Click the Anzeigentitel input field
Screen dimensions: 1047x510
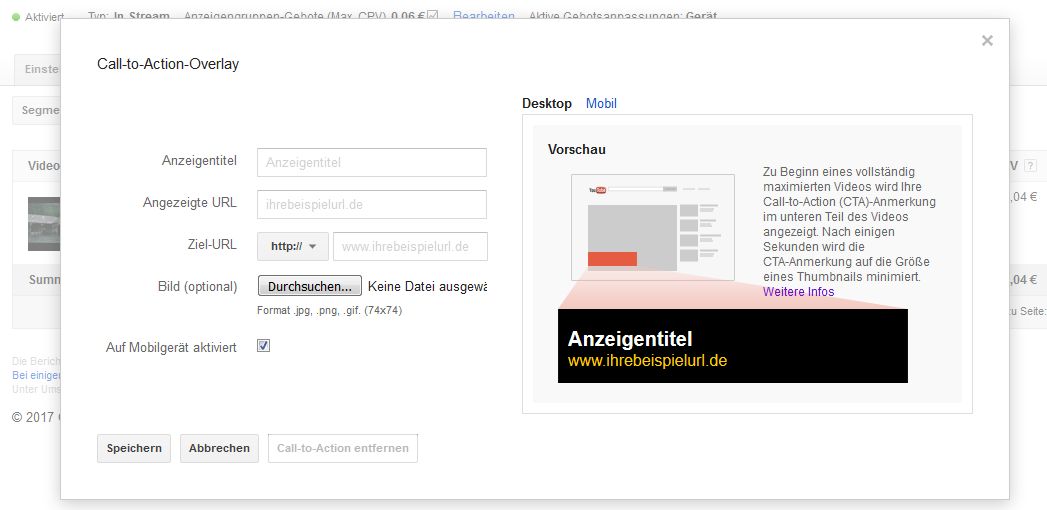pos(372,162)
